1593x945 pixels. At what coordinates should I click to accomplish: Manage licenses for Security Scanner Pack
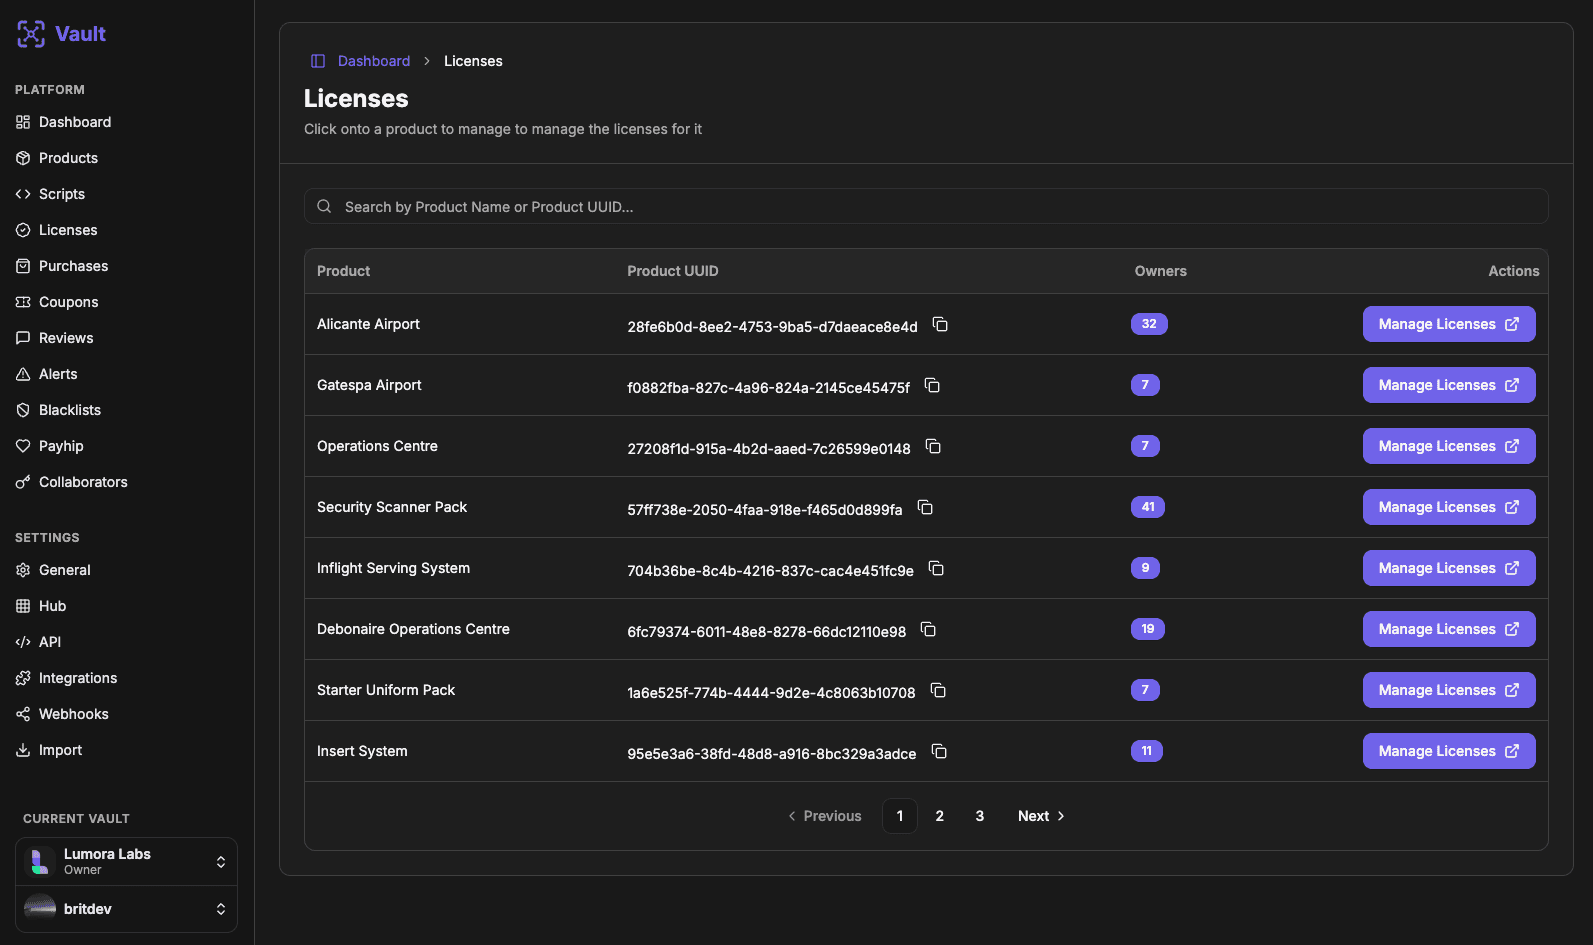coord(1449,507)
